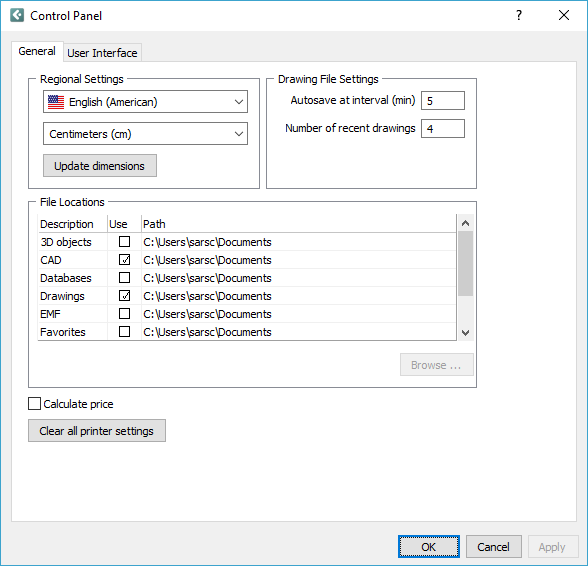Click the American flag language icon
Image resolution: width=588 pixels, height=566 pixels.
56,102
